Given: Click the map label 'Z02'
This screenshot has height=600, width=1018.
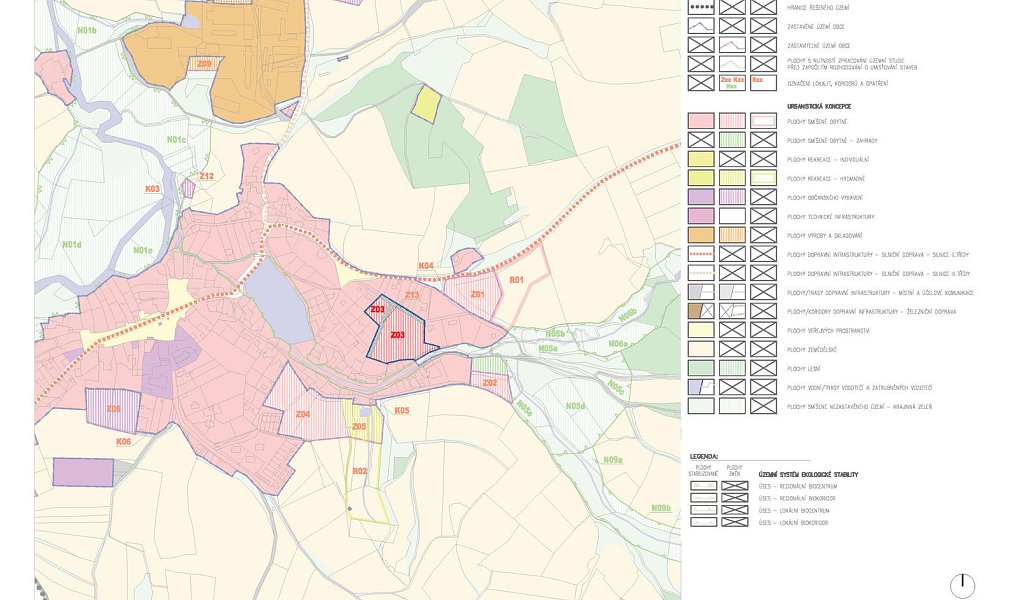Looking at the screenshot, I should pyautogui.click(x=490, y=383).
